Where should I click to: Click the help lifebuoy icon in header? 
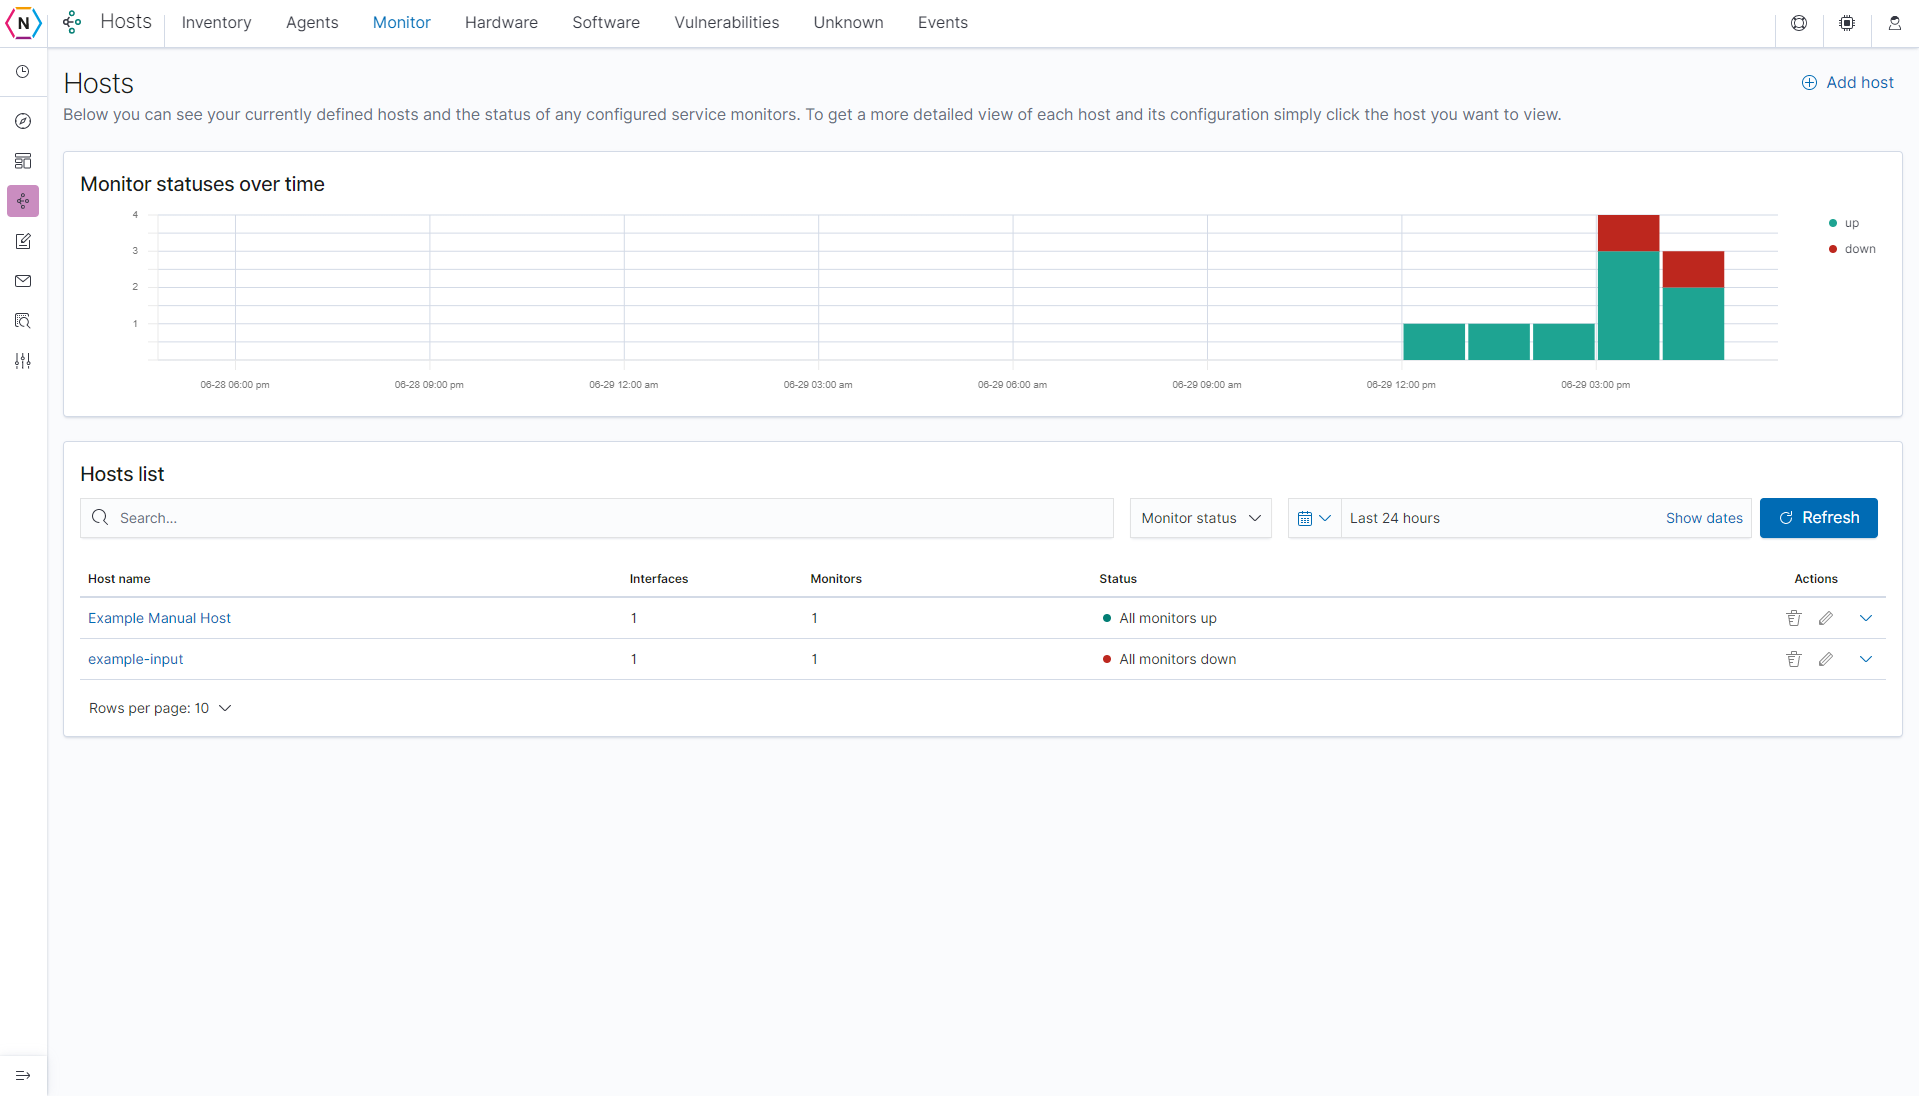click(x=1799, y=23)
